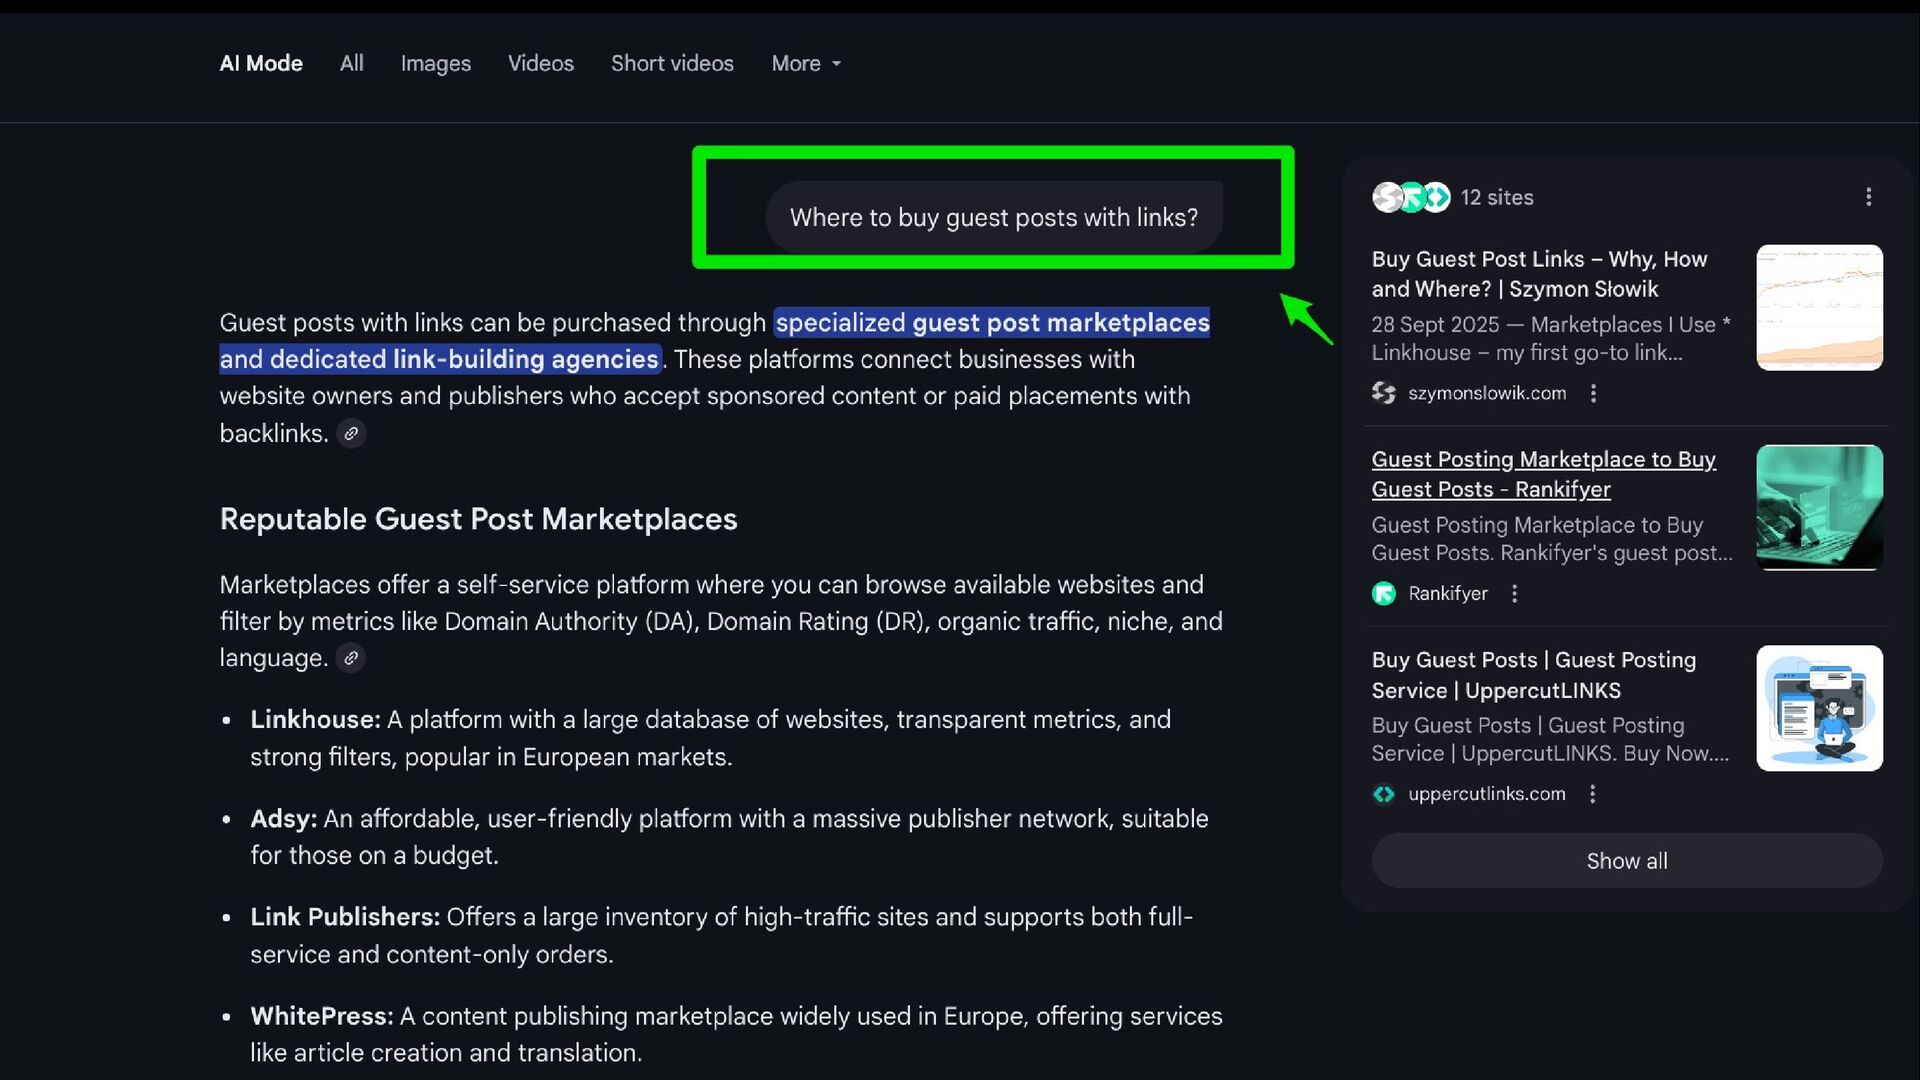Expand the More dropdown menu

pos(806,63)
